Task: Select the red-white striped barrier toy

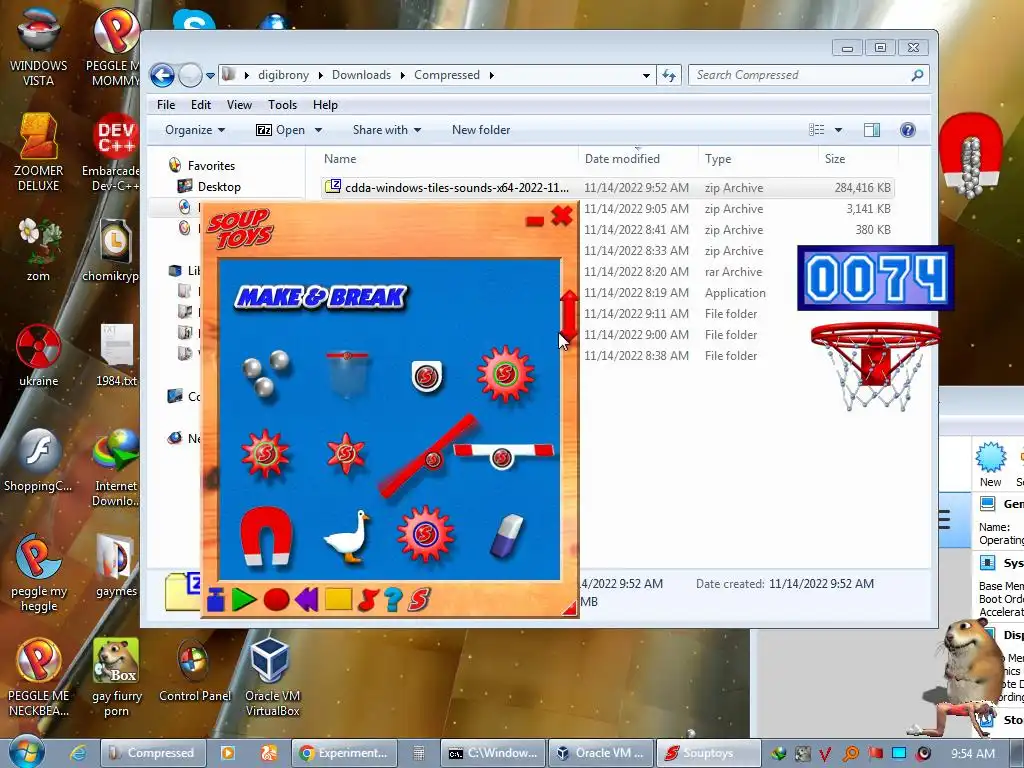Action: [504, 453]
